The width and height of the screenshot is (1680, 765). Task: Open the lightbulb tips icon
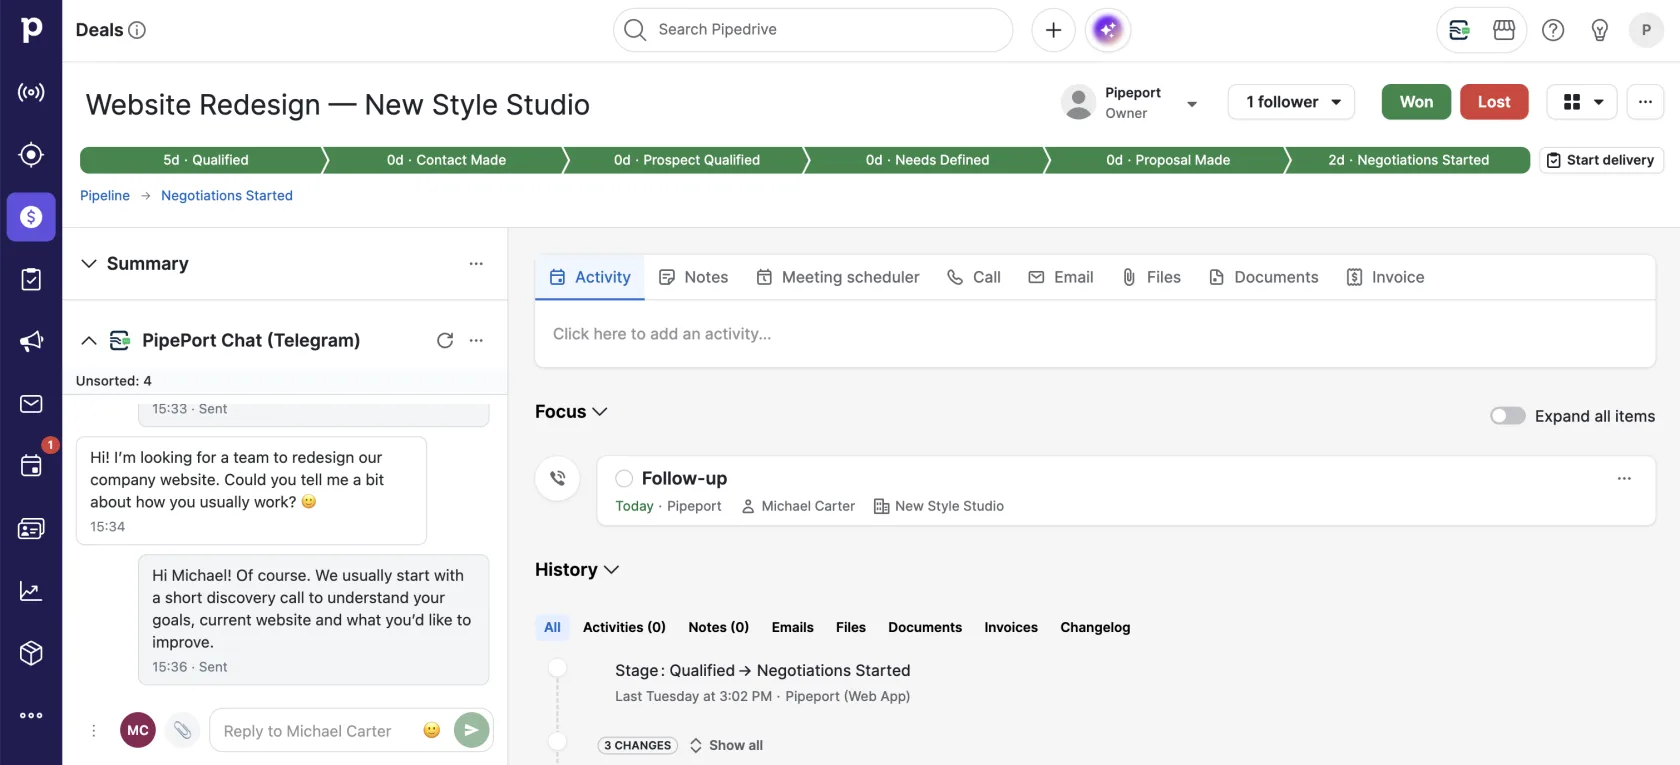pos(1600,30)
